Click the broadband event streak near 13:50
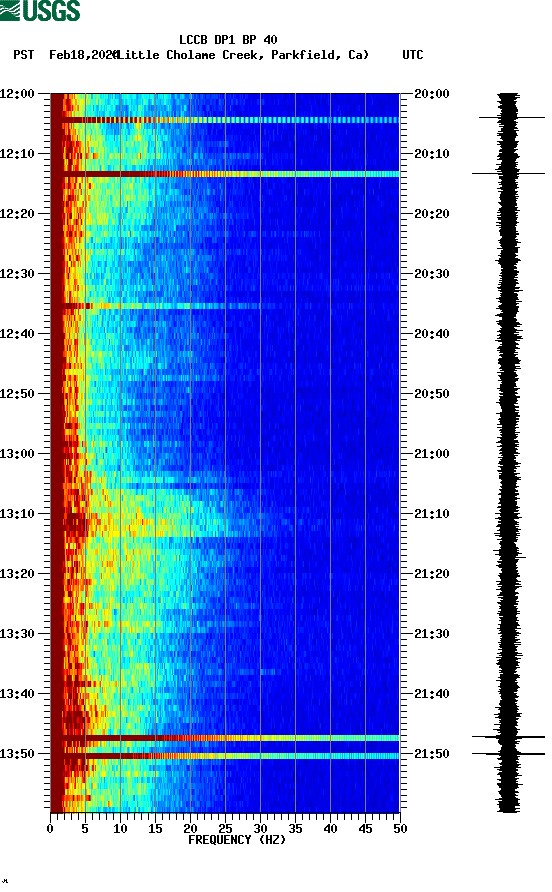The width and height of the screenshot is (552, 892). (225, 756)
